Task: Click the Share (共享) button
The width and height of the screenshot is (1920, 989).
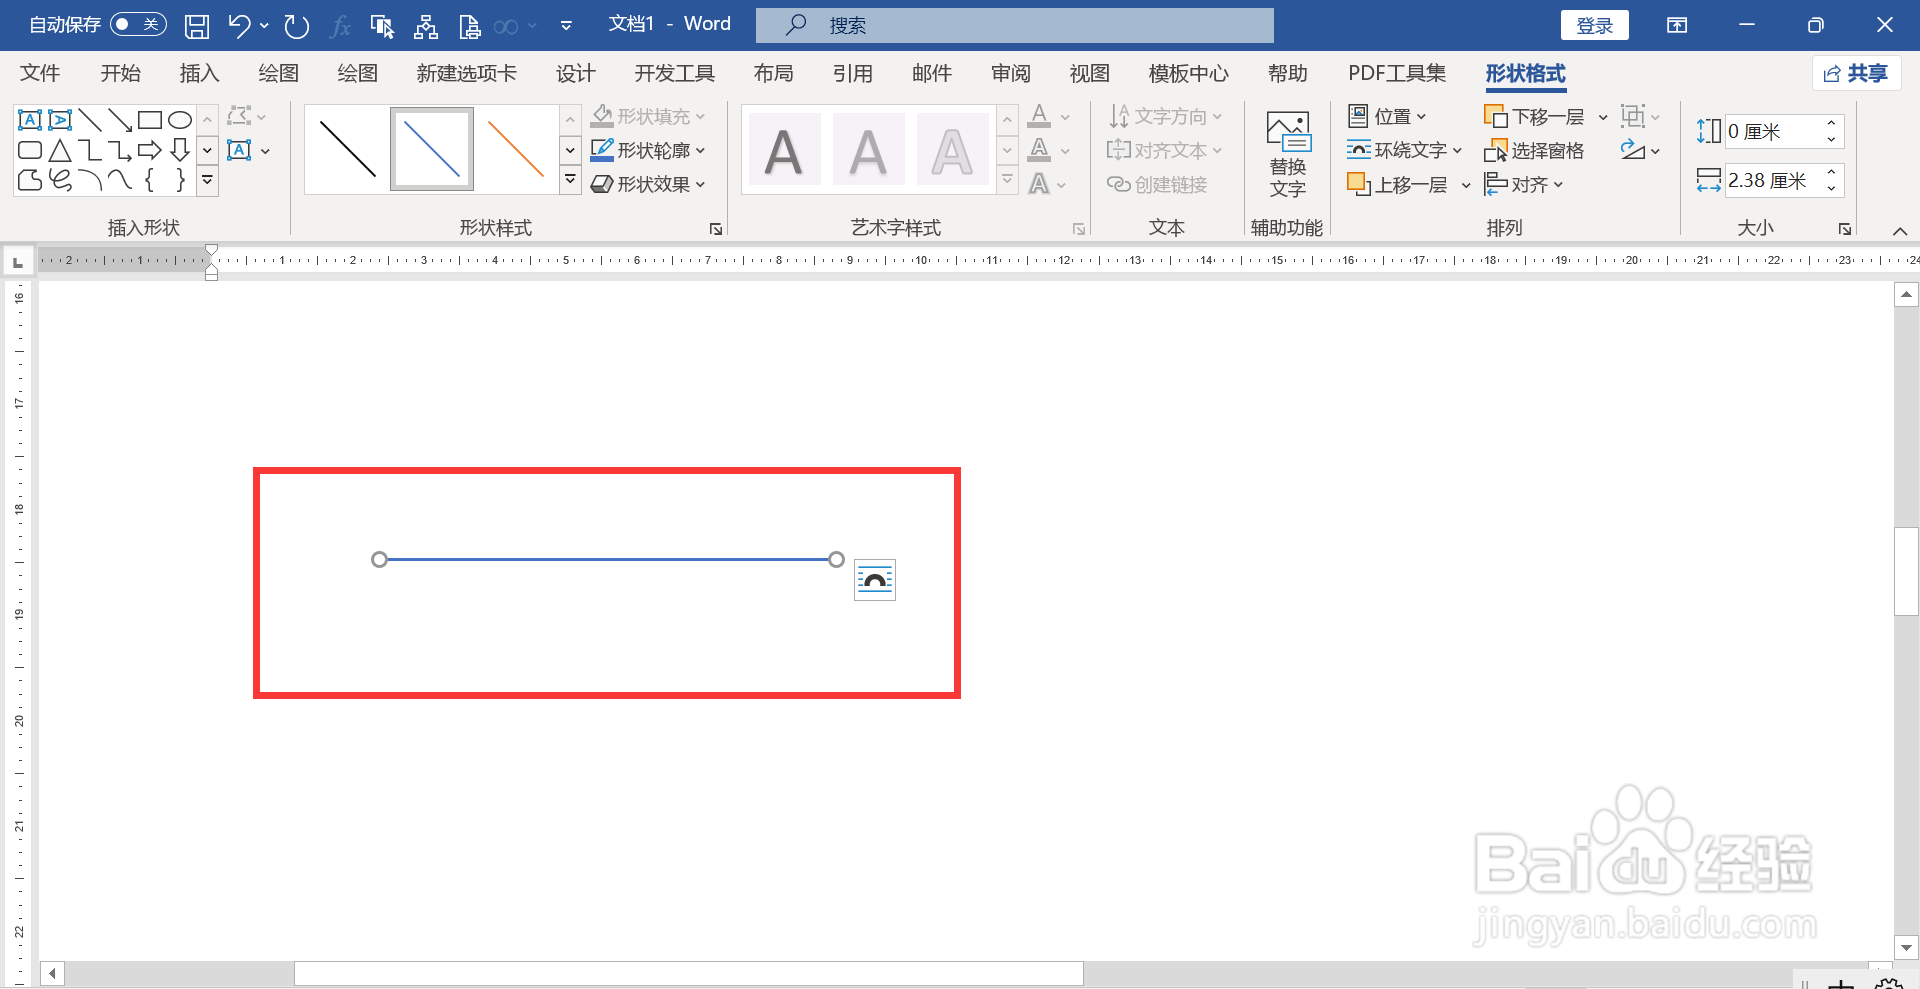Action: pyautogui.click(x=1856, y=73)
